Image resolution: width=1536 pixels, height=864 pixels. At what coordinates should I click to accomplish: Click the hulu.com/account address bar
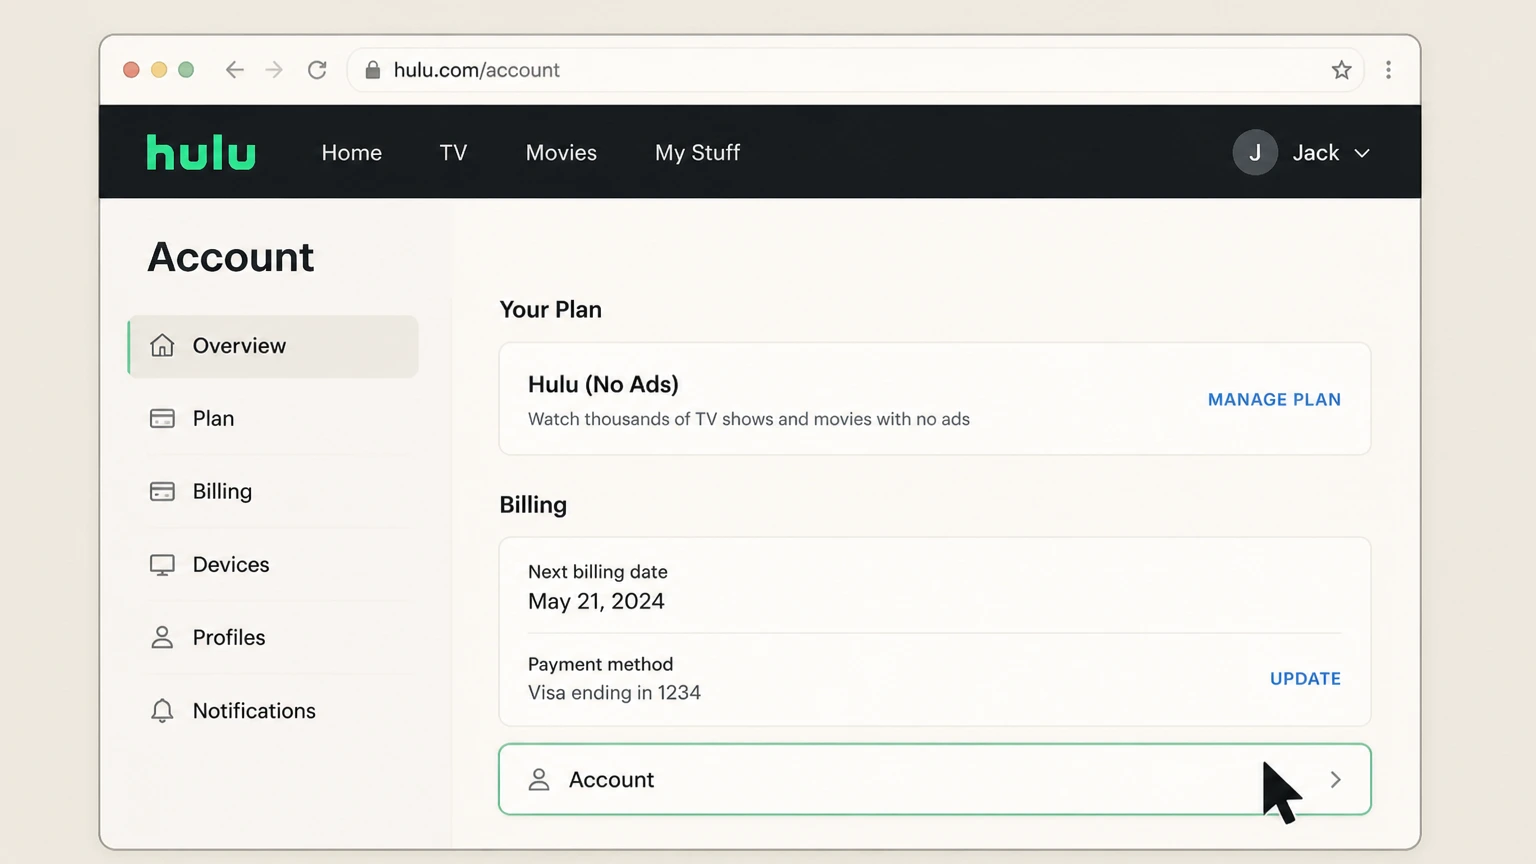coord(855,70)
